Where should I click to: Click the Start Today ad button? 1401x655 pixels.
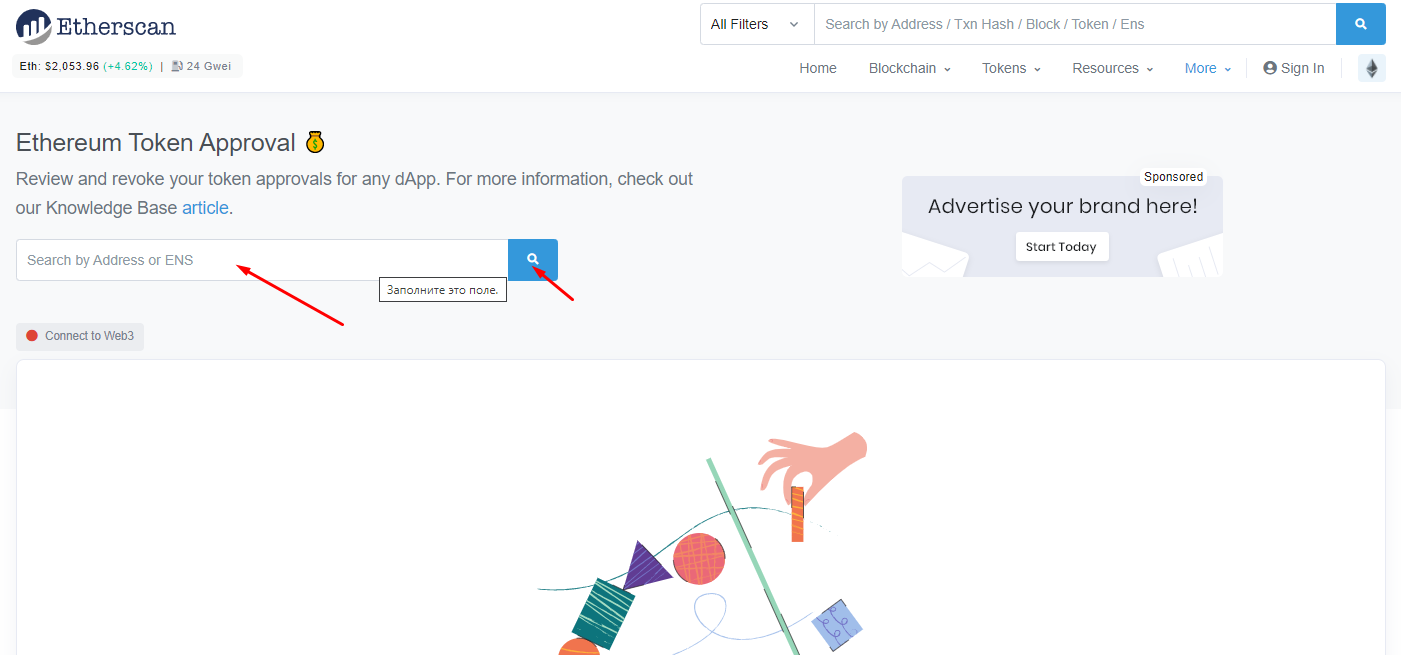click(1062, 247)
